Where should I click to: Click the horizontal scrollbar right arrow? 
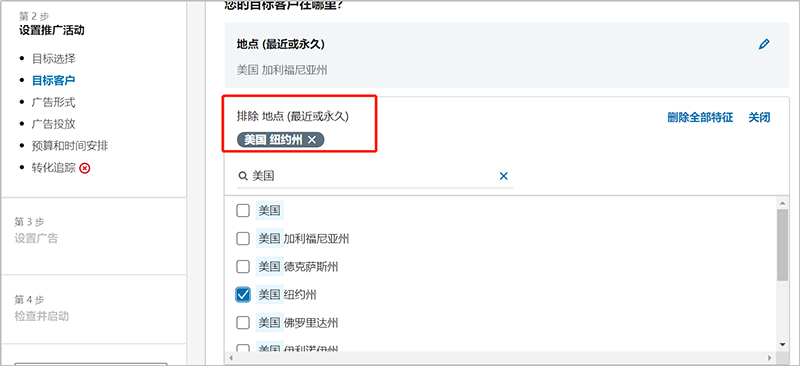(773, 357)
